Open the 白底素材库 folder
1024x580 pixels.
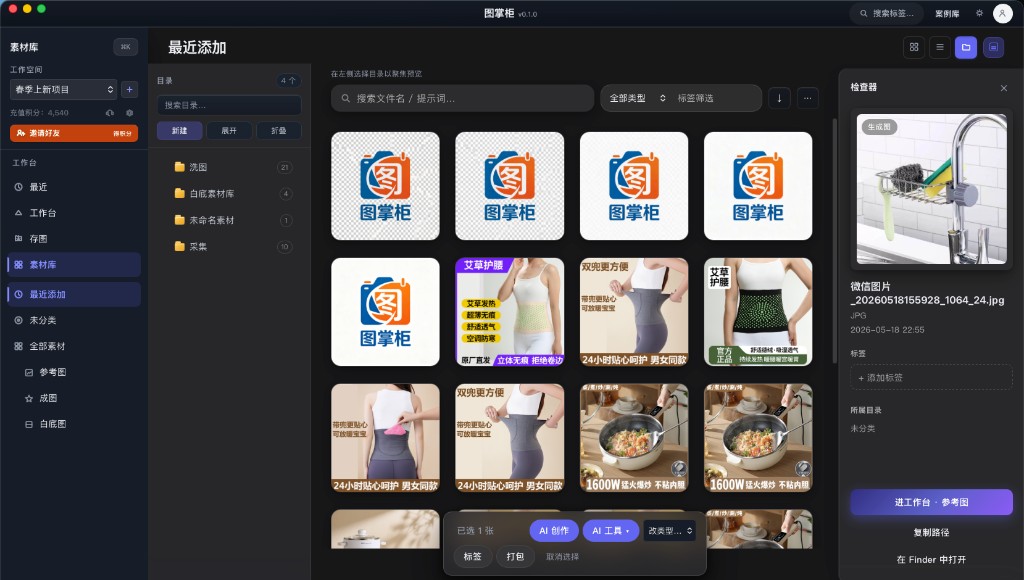pyautogui.click(x=229, y=193)
